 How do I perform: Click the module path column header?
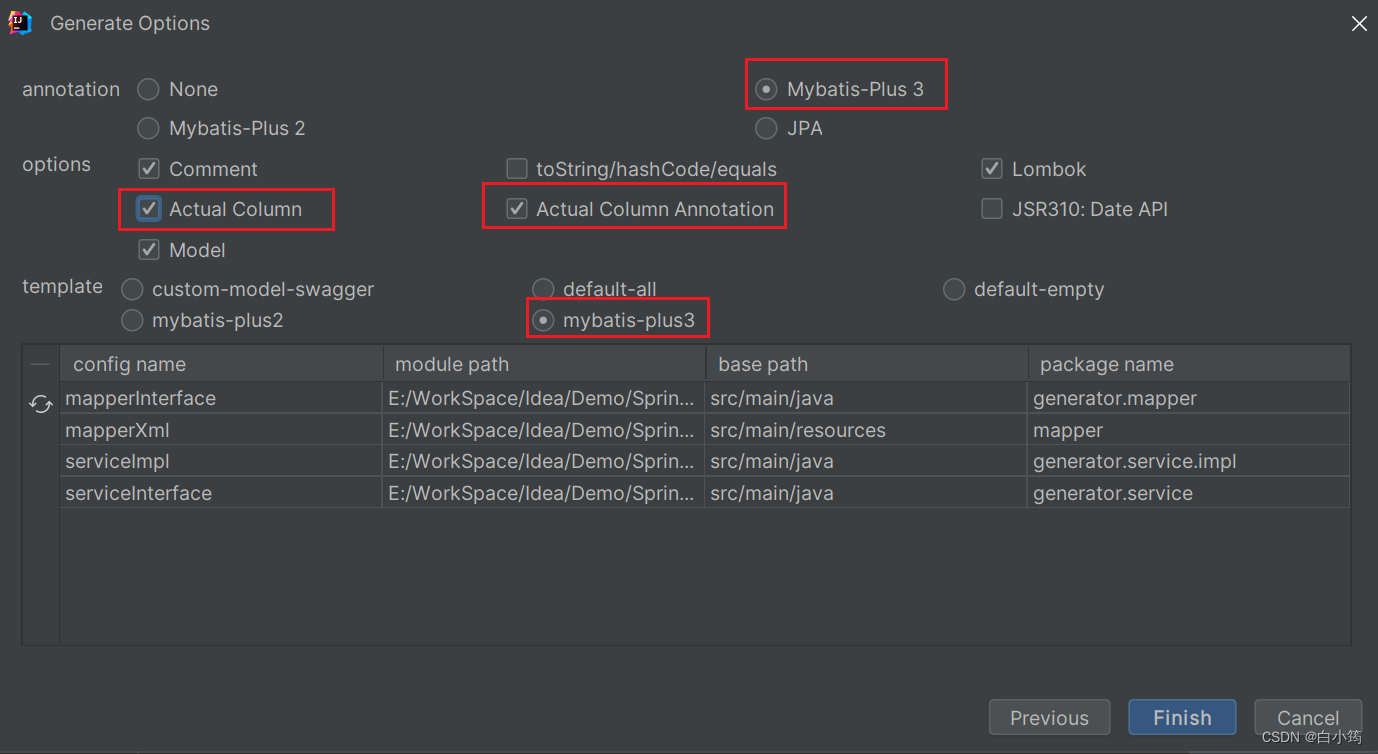coord(544,364)
